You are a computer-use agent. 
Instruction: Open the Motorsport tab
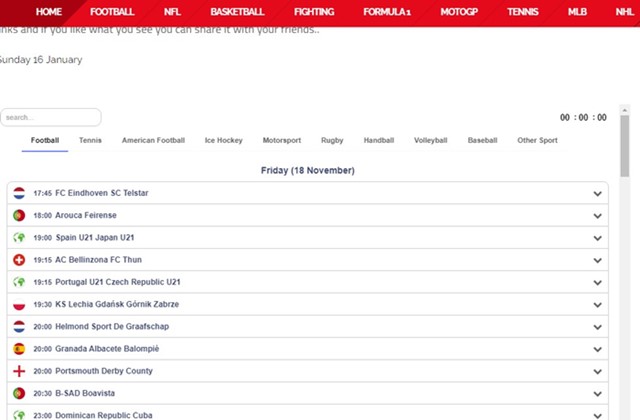click(281, 141)
